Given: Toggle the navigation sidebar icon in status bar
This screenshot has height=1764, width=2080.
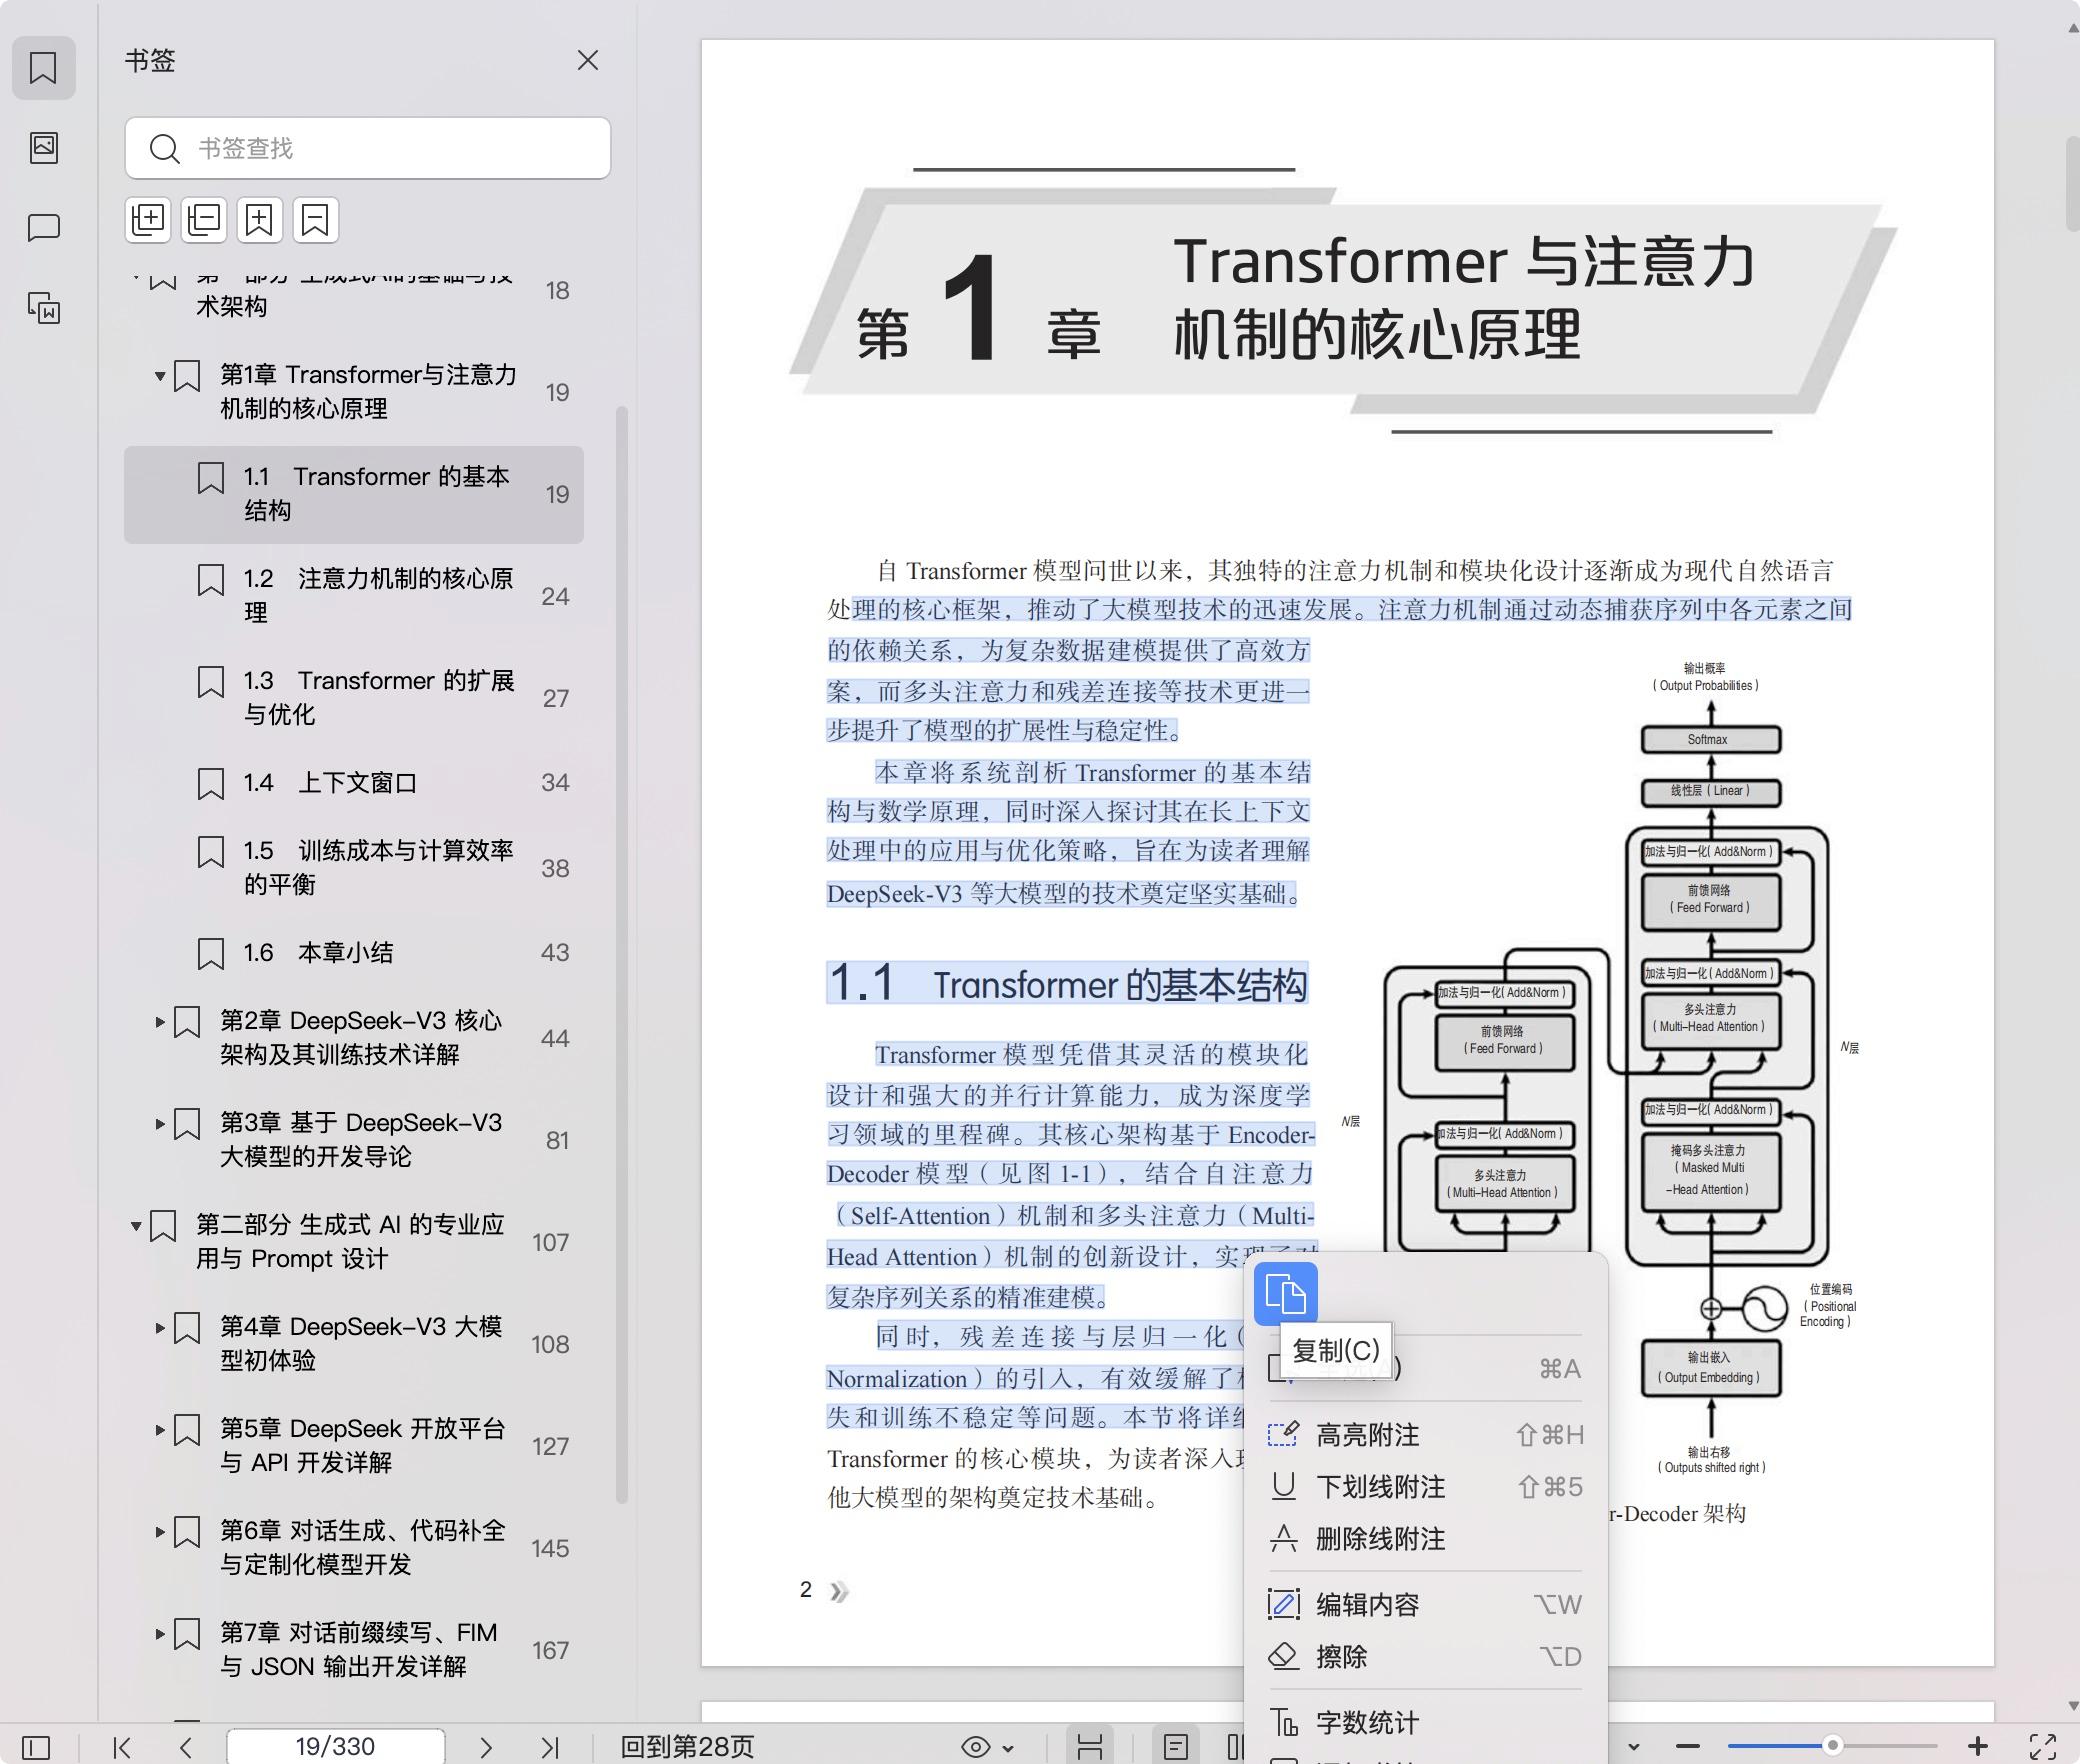Looking at the screenshot, I should 36,1747.
